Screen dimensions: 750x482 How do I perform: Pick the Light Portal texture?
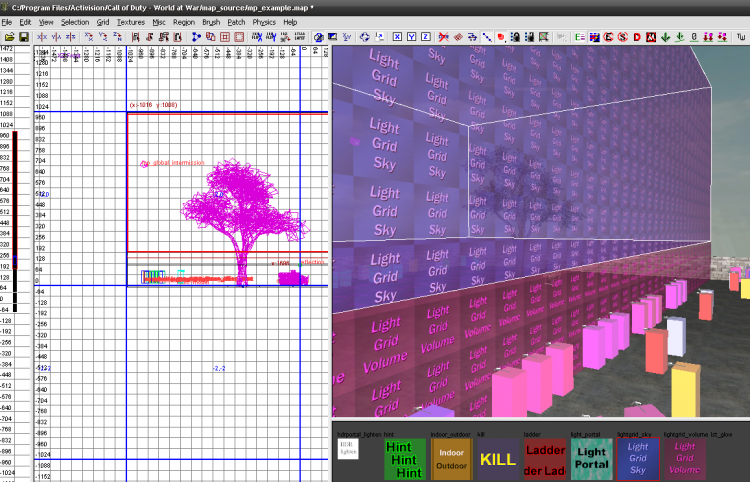(x=590, y=459)
